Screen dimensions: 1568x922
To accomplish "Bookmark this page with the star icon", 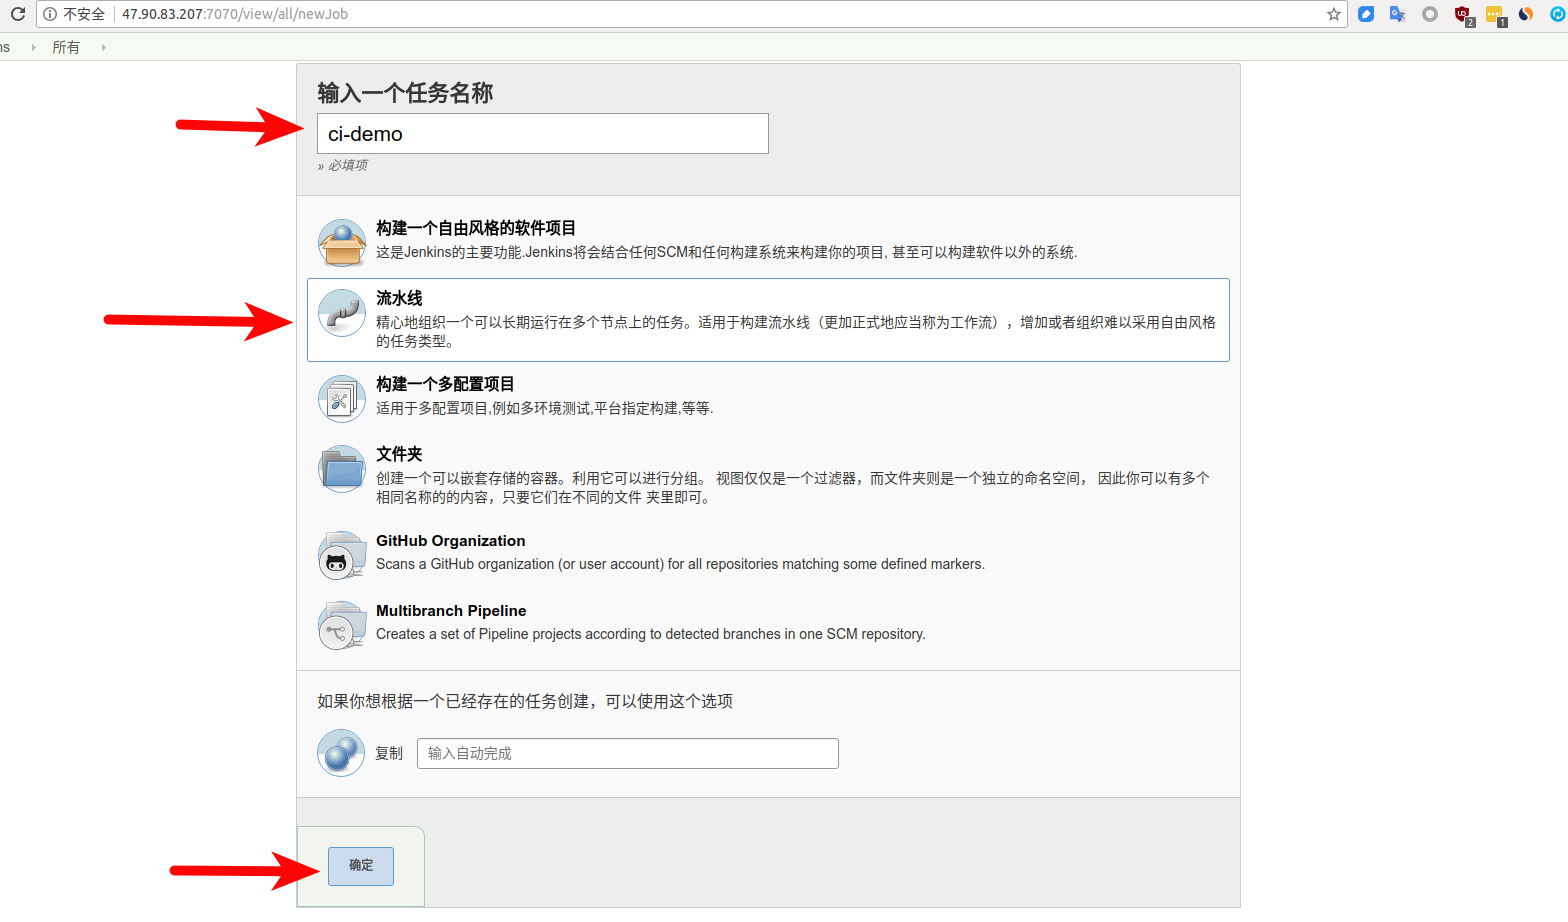I will pyautogui.click(x=1334, y=14).
